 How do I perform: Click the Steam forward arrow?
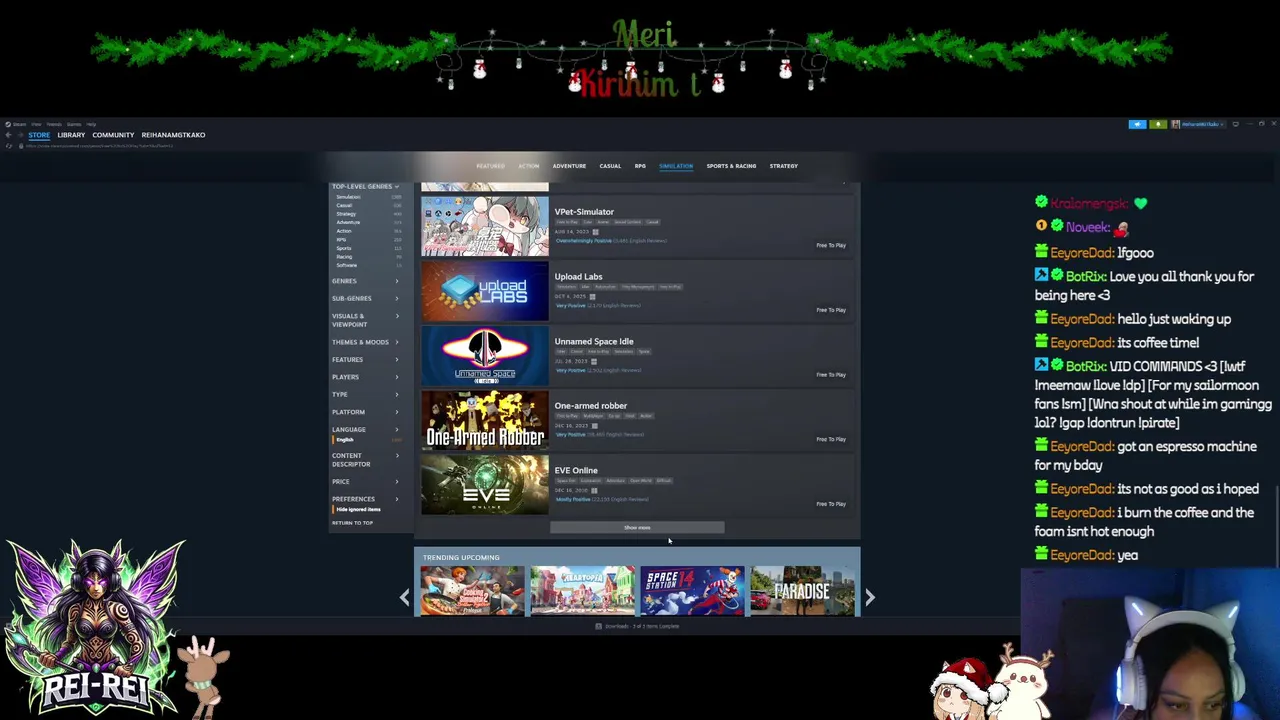(x=20, y=135)
